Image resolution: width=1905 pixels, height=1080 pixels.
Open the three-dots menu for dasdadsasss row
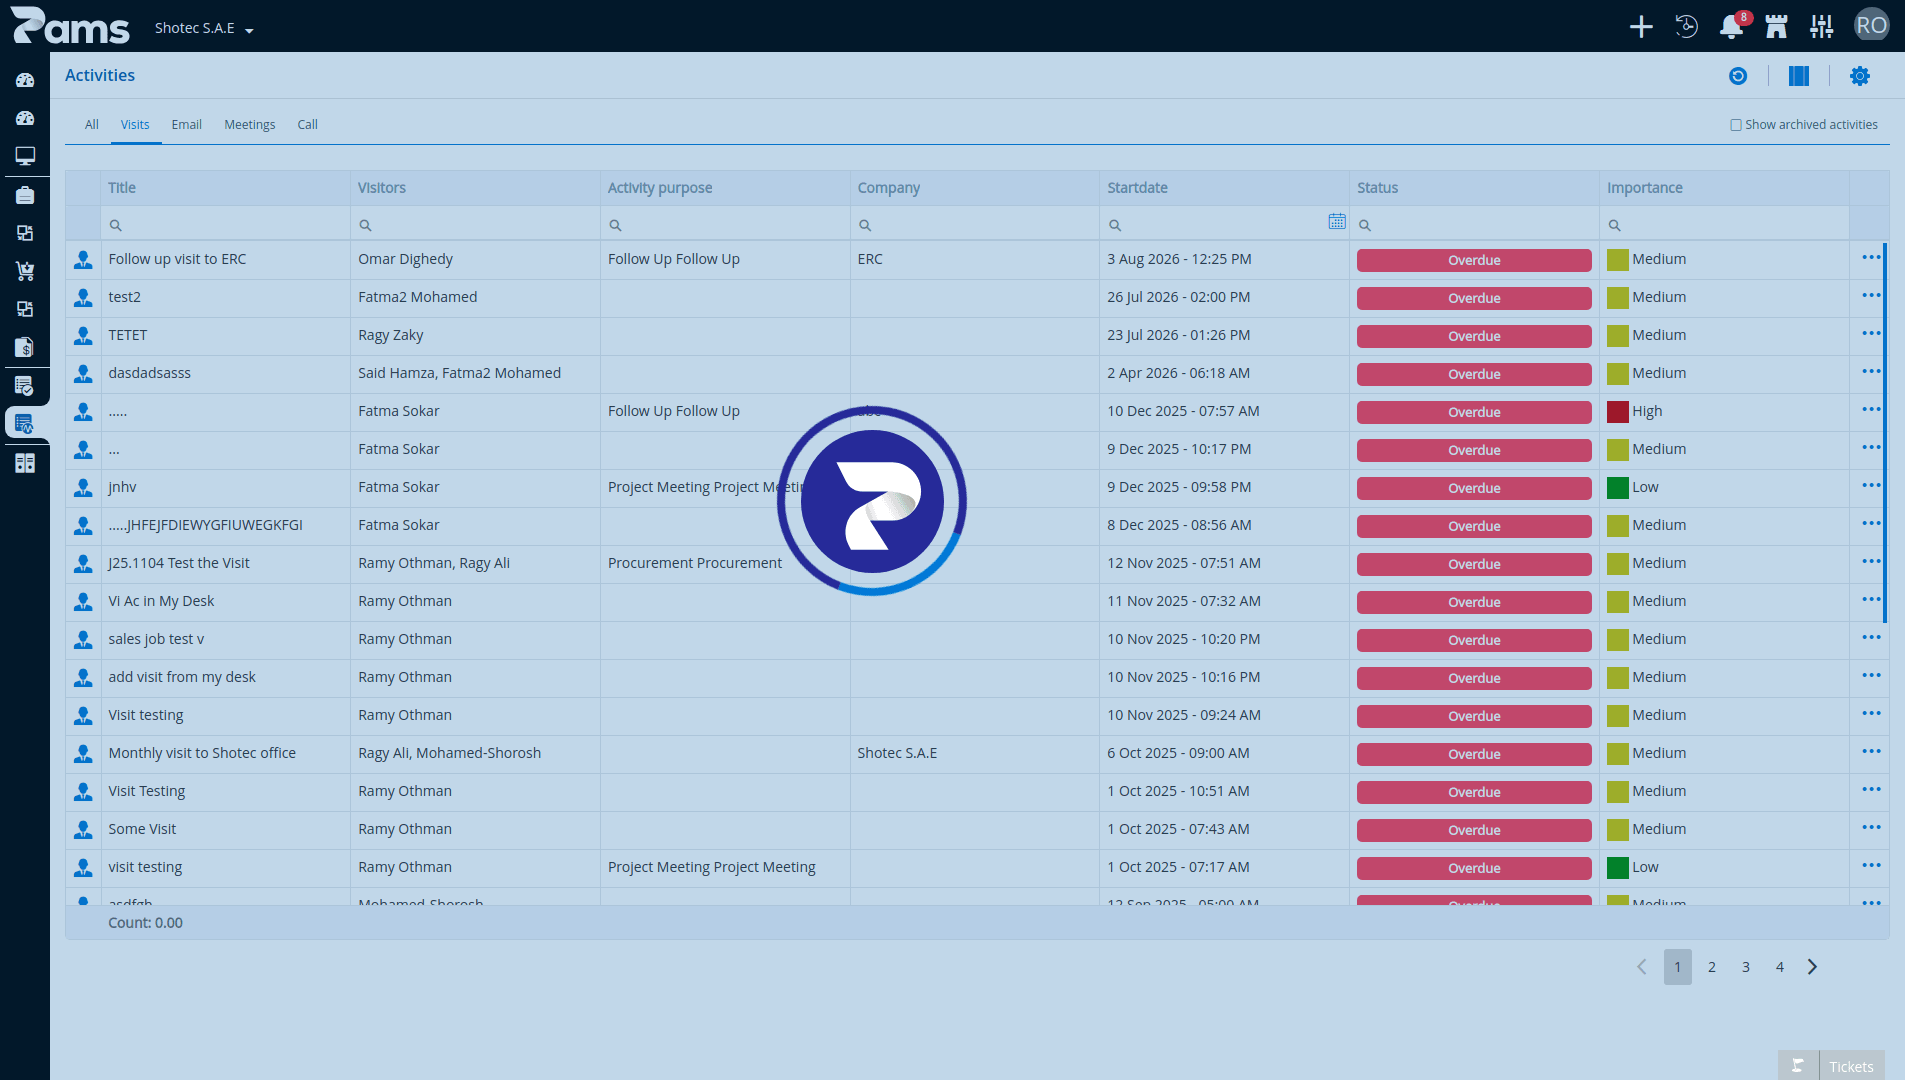coord(1871,372)
